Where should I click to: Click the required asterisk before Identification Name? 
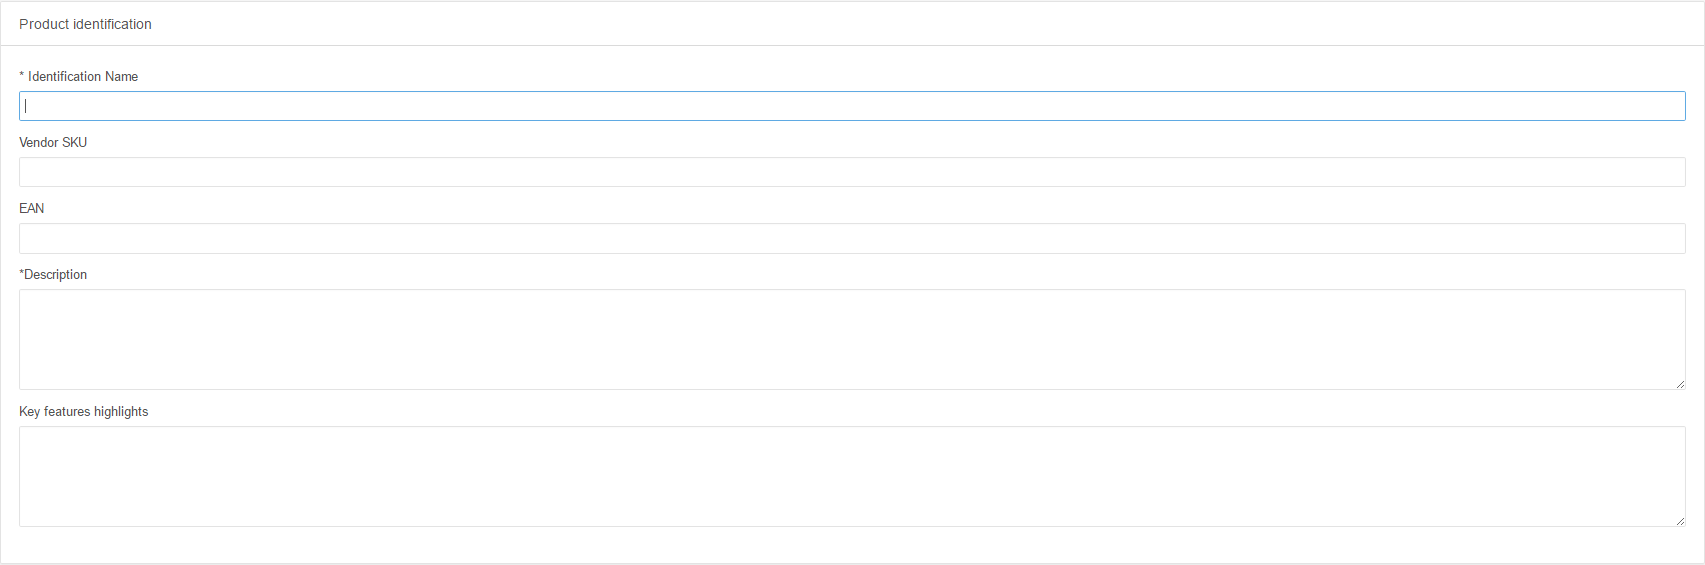(x=22, y=75)
